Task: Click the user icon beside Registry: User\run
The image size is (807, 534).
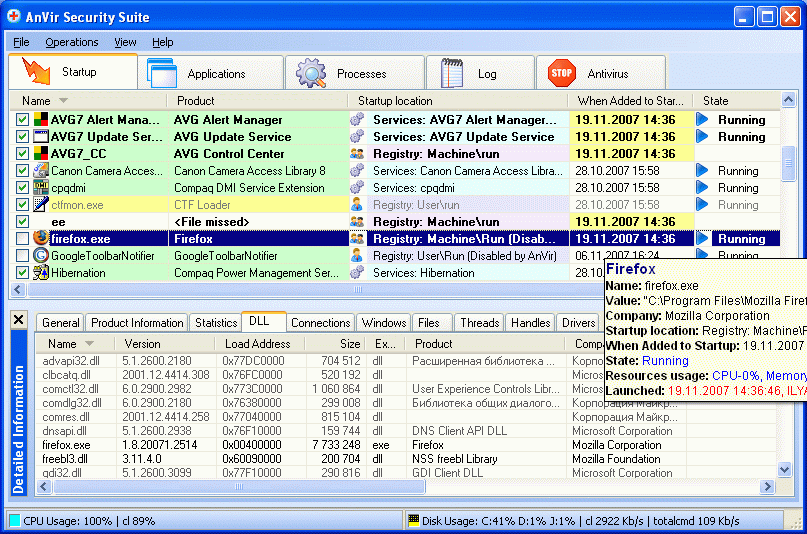Action: coord(357,205)
